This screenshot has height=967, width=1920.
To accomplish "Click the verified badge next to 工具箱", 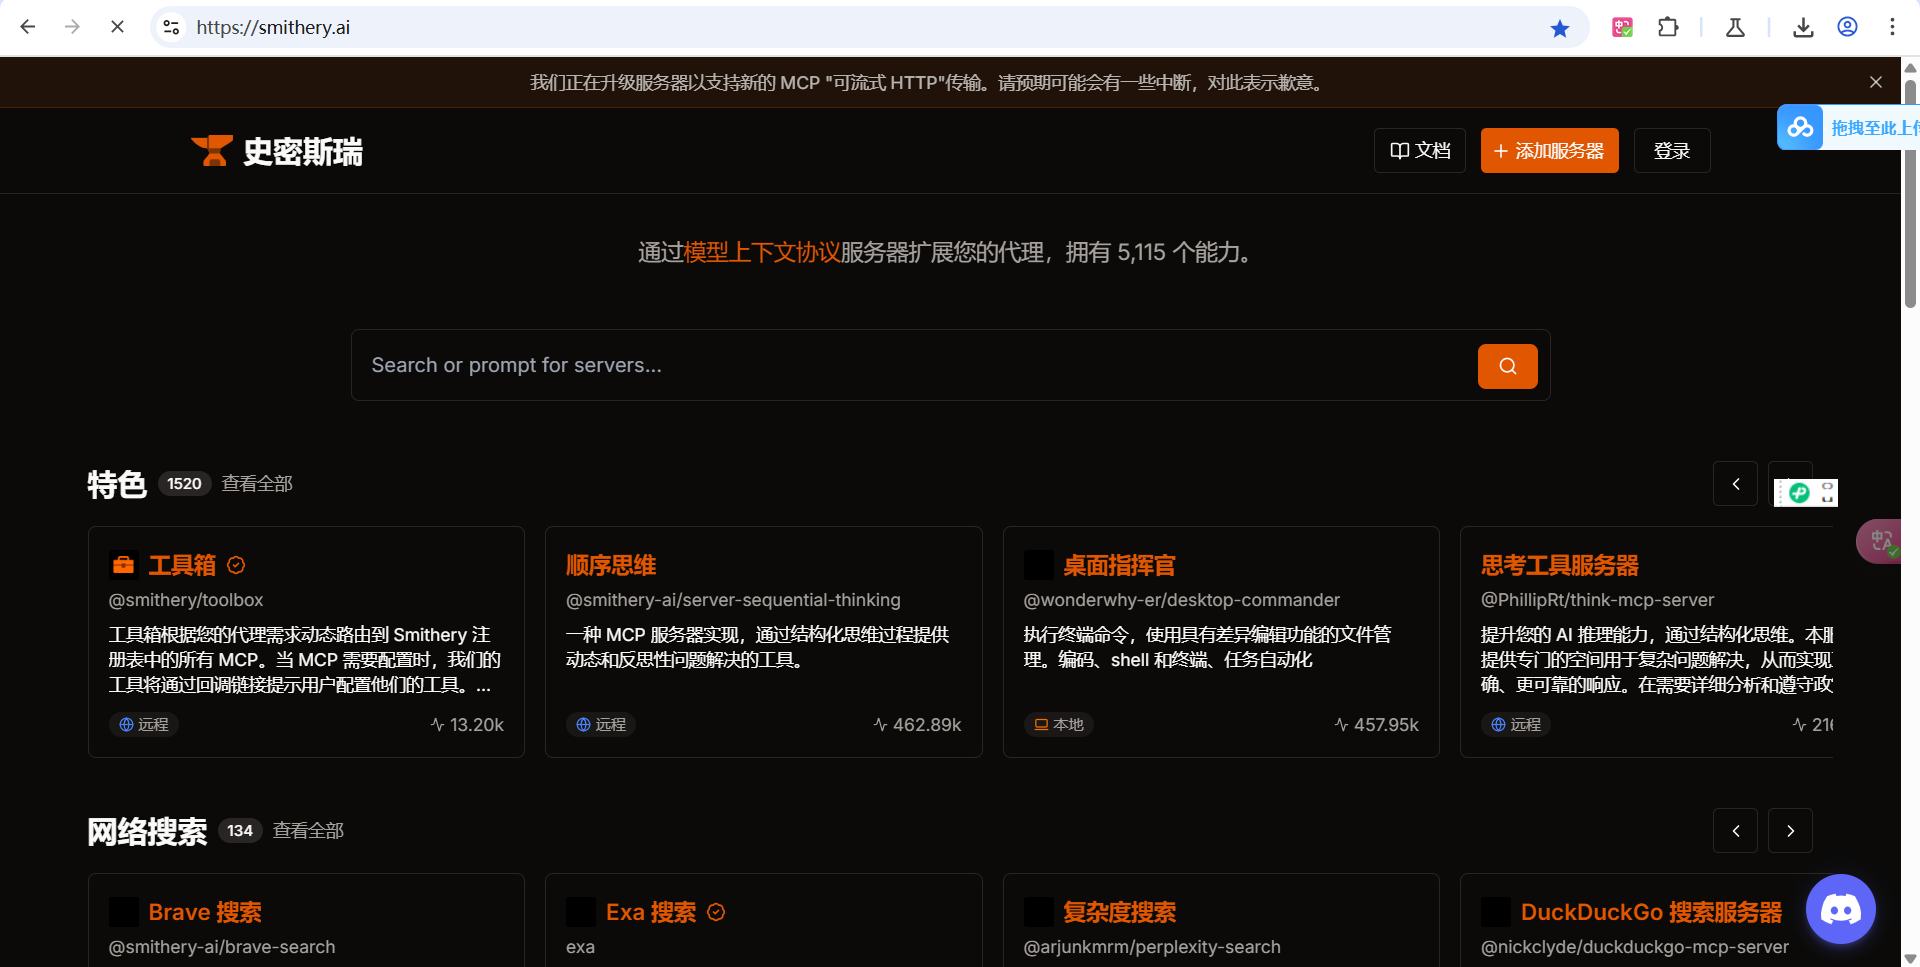I will (x=236, y=565).
